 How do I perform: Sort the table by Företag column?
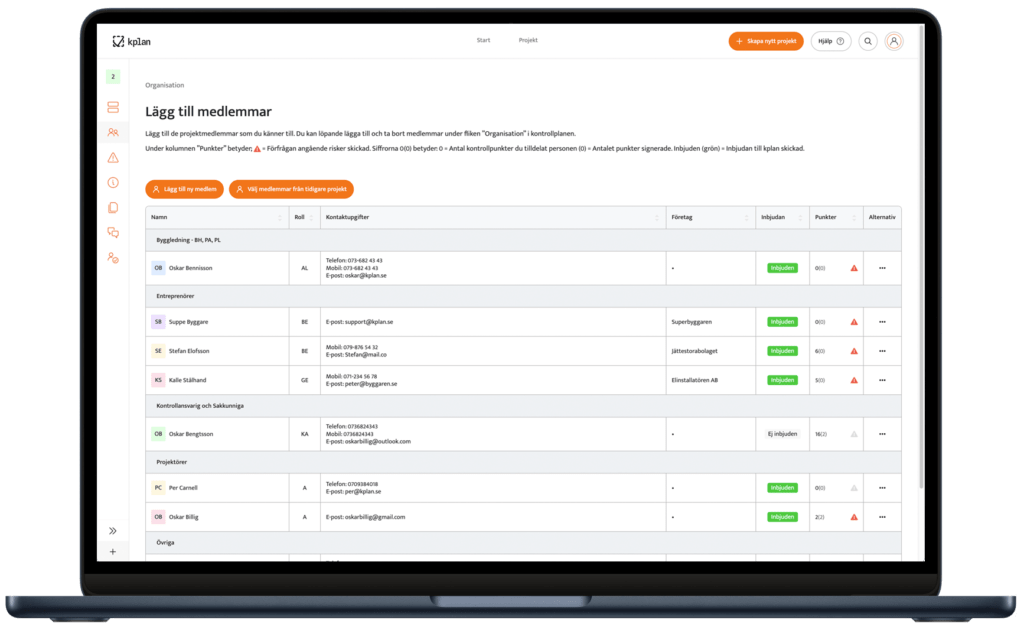[x=746, y=217]
